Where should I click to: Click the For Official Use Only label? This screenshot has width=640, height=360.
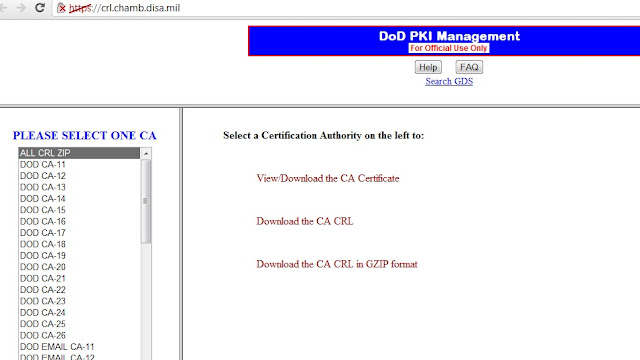[x=449, y=48]
